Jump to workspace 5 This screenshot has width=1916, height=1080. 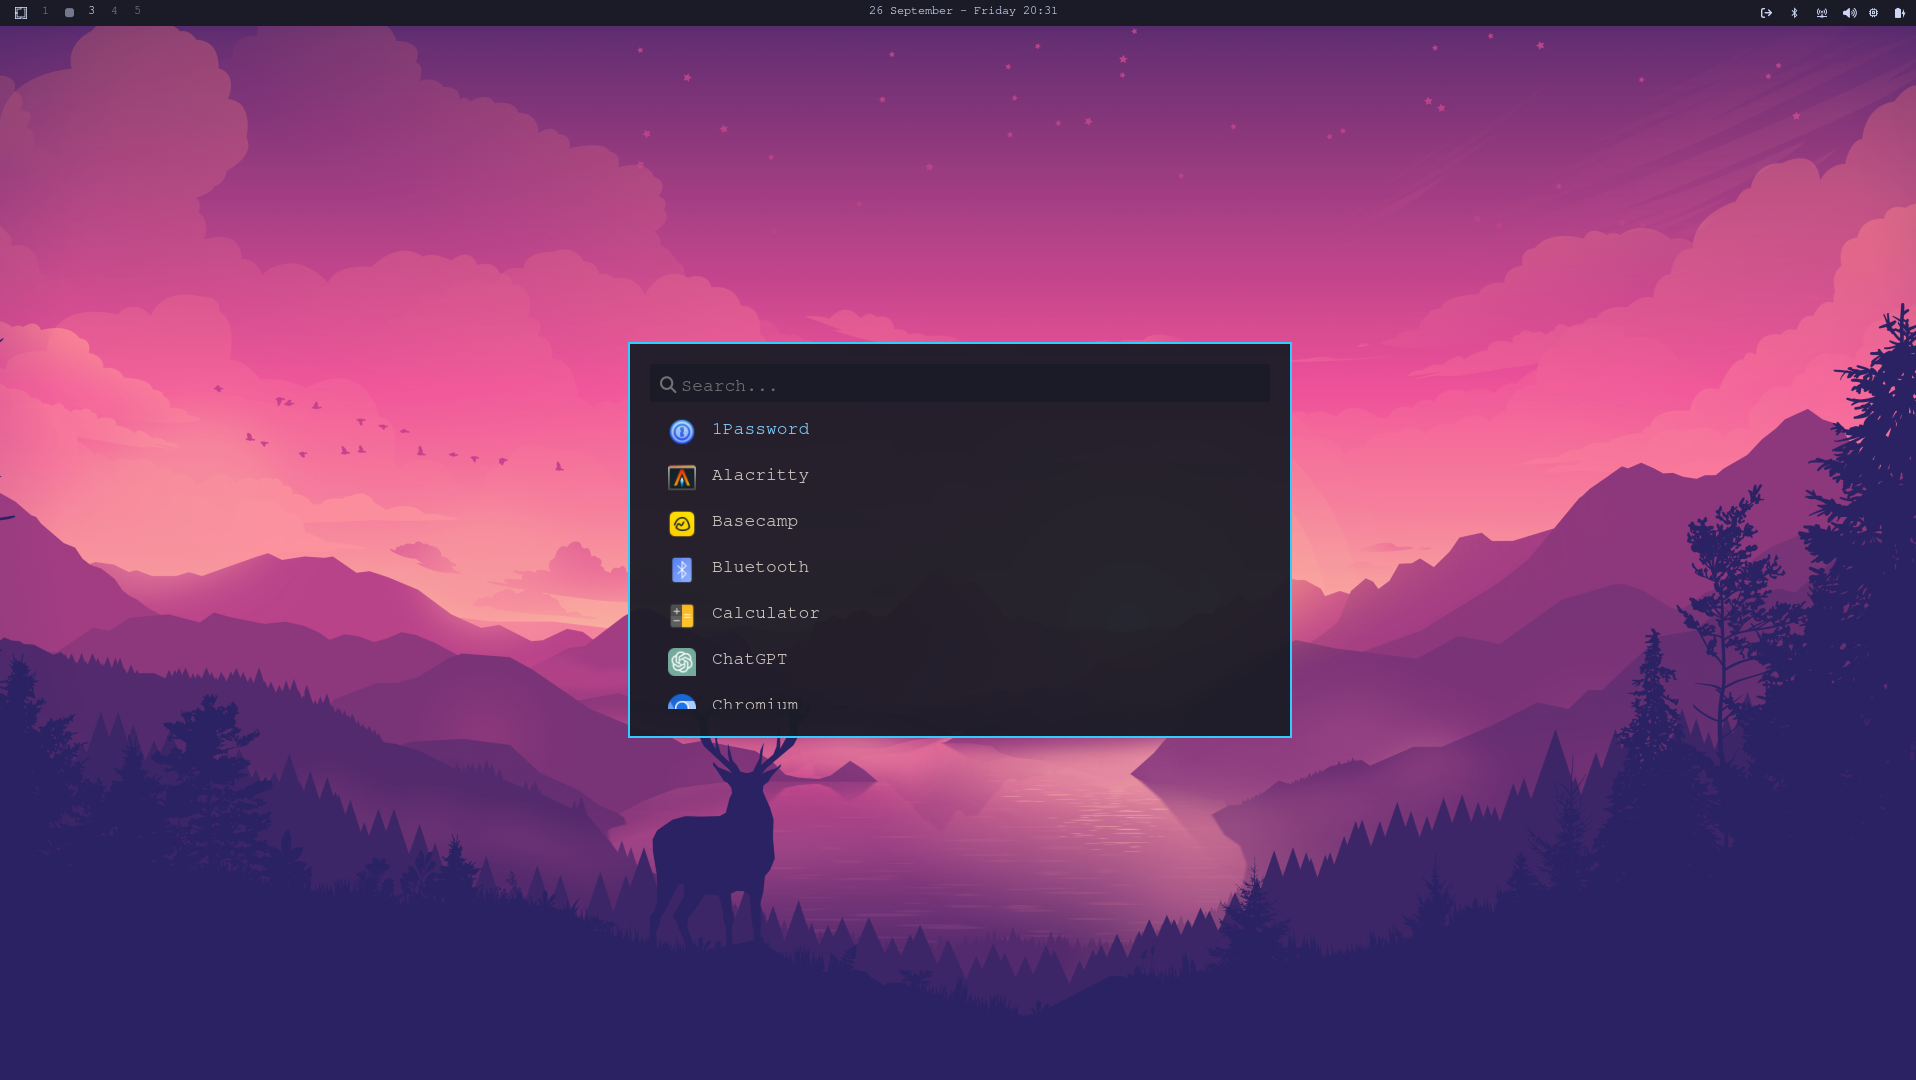pos(137,11)
